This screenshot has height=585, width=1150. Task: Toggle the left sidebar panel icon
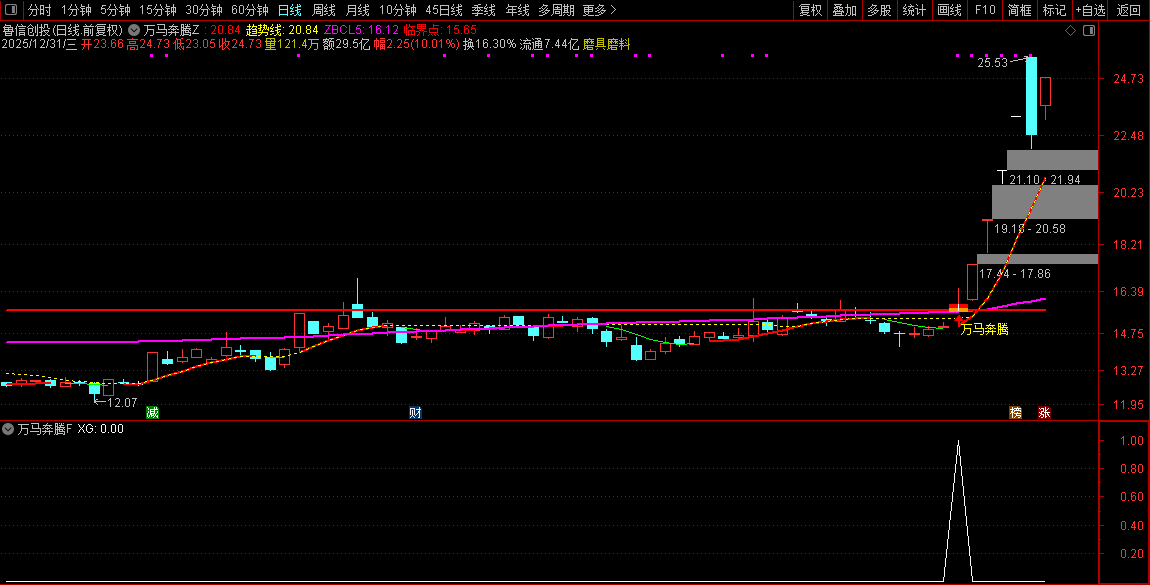10,10
